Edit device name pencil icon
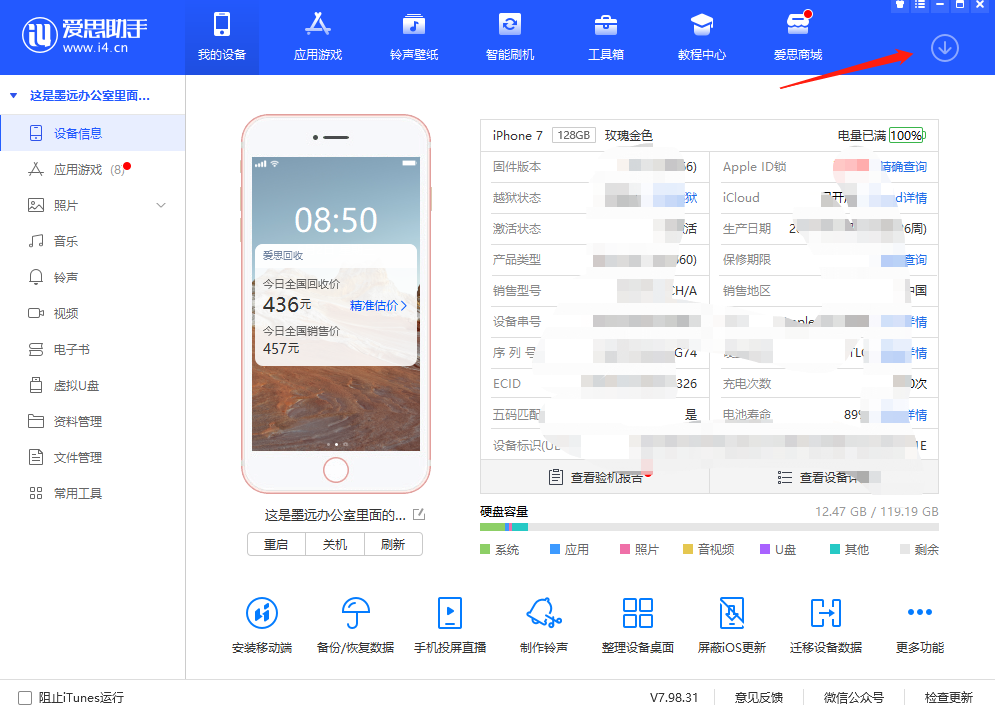Image resolution: width=995 pixels, height=714 pixels. click(419, 515)
